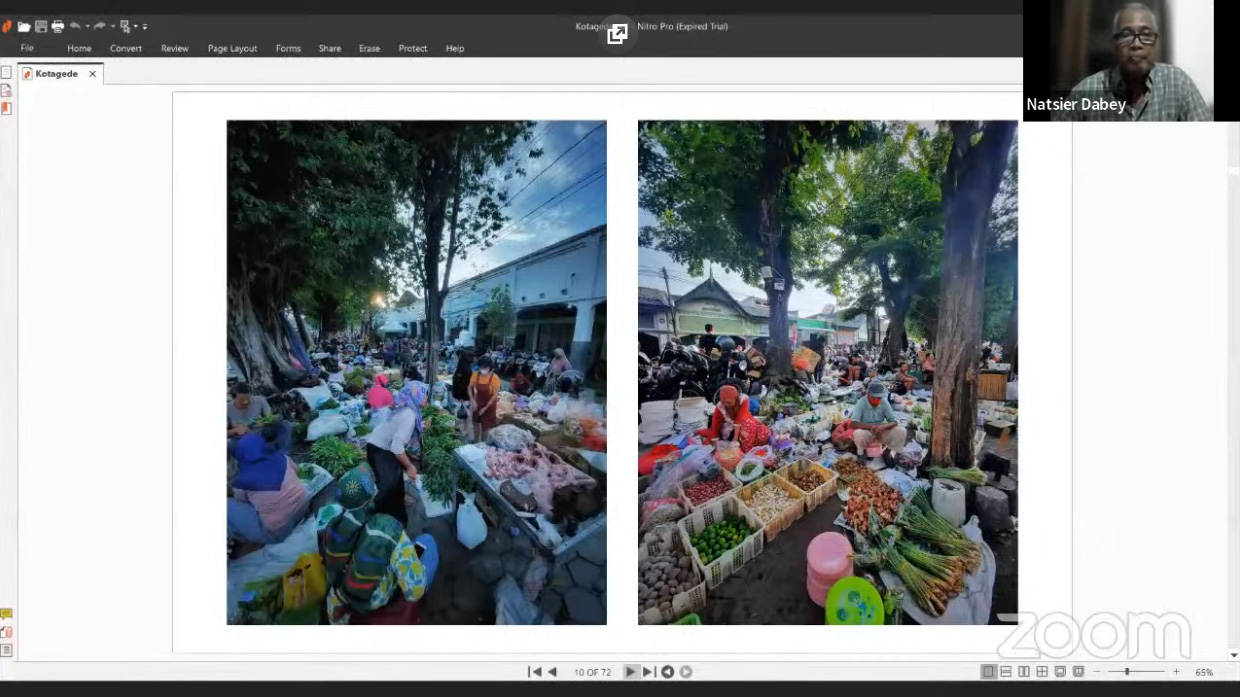Image resolution: width=1240 pixels, height=697 pixels.
Task: Toggle facing pages view mode
Action: (x=1024, y=672)
